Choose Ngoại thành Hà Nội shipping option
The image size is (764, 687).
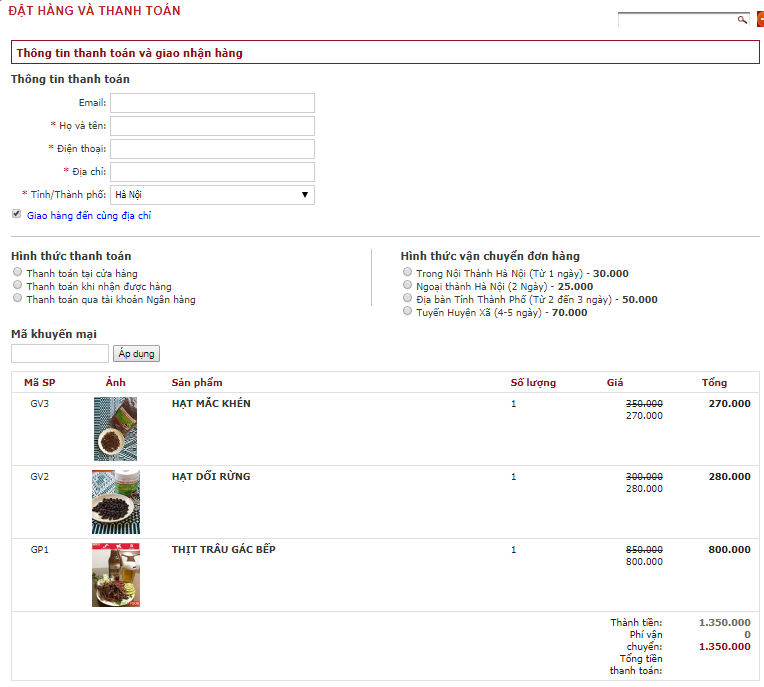pos(407,285)
